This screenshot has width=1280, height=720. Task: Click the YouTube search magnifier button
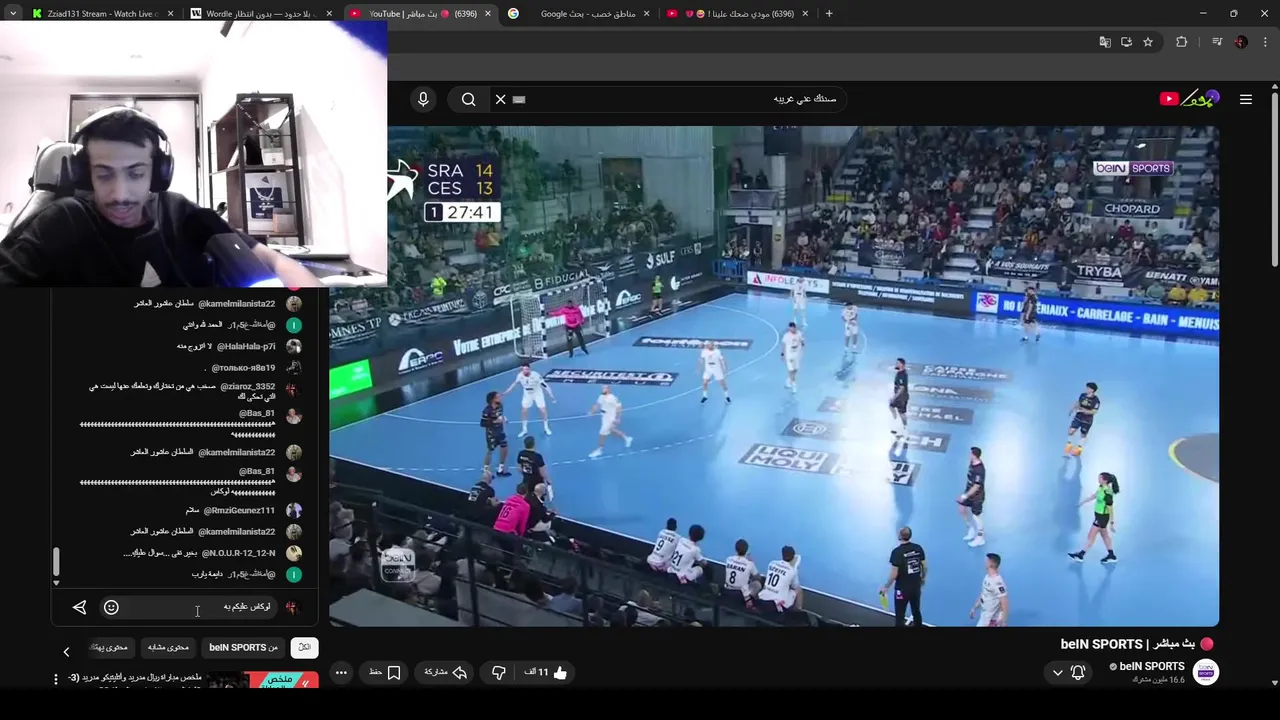point(468,99)
